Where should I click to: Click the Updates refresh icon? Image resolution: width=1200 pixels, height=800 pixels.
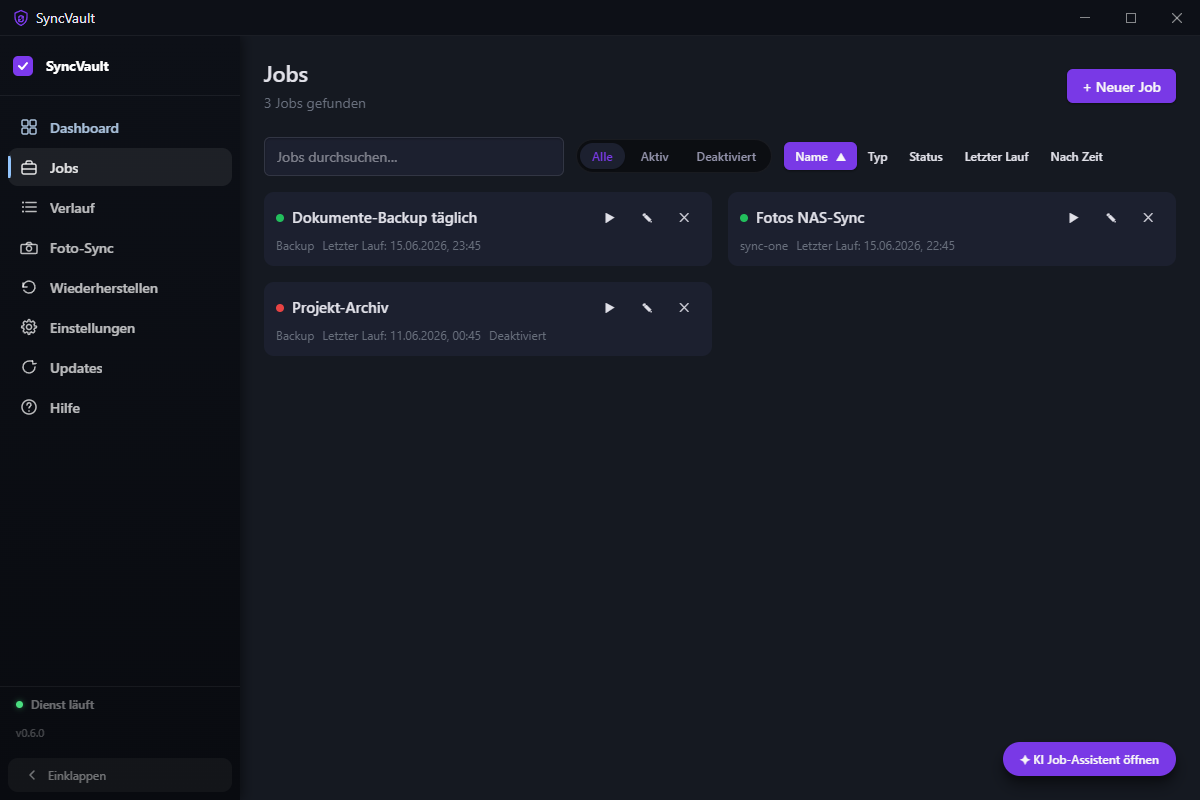[30, 368]
